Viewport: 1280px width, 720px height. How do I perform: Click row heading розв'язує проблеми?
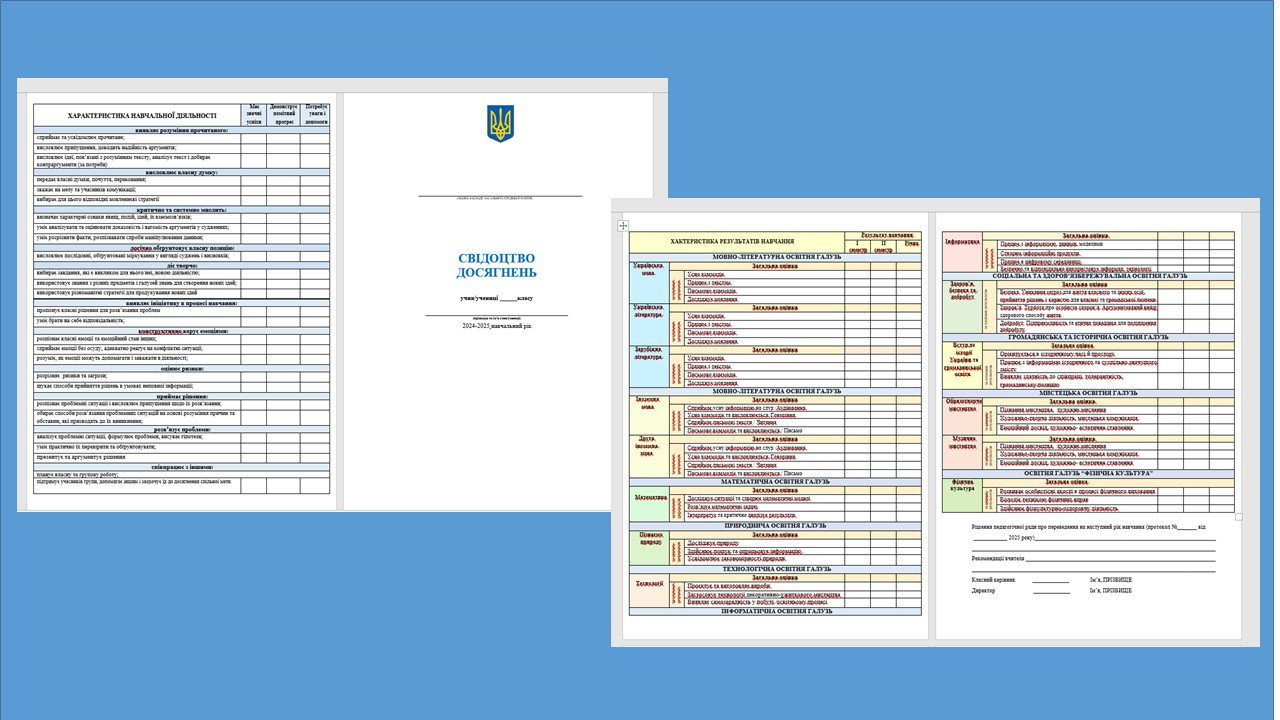[x=182, y=429]
